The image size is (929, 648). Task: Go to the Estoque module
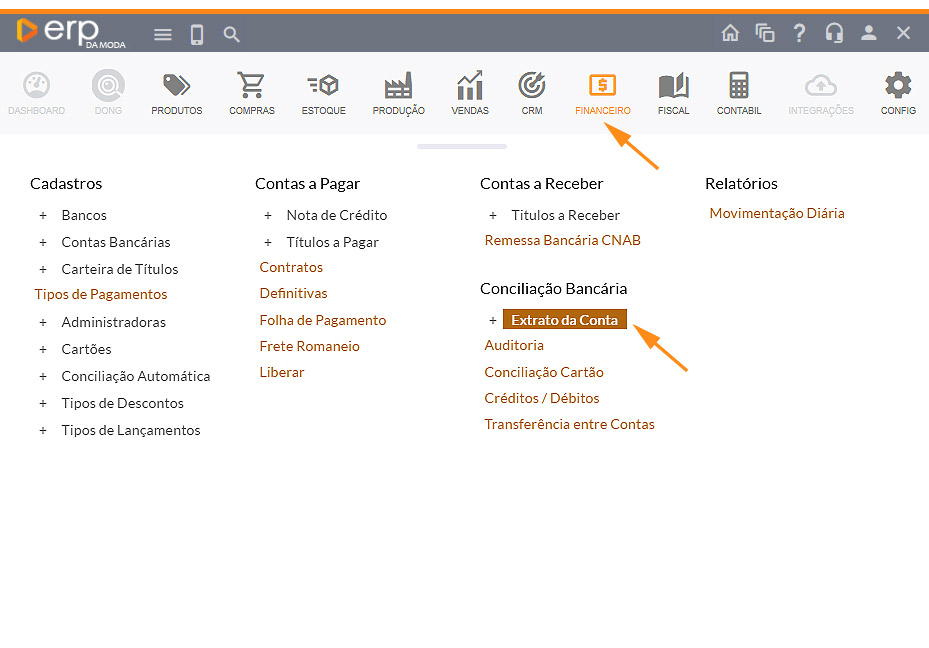(x=323, y=92)
